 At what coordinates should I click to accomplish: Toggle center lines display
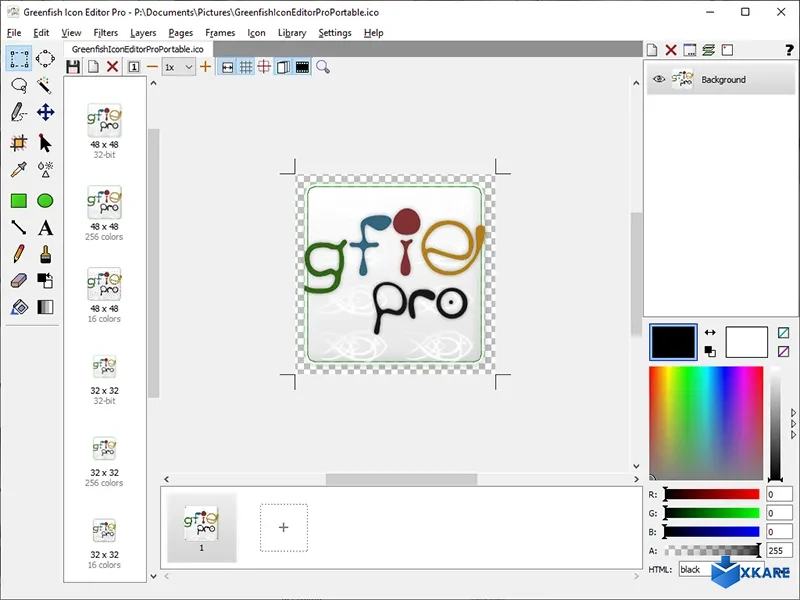click(x=264, y=67)
